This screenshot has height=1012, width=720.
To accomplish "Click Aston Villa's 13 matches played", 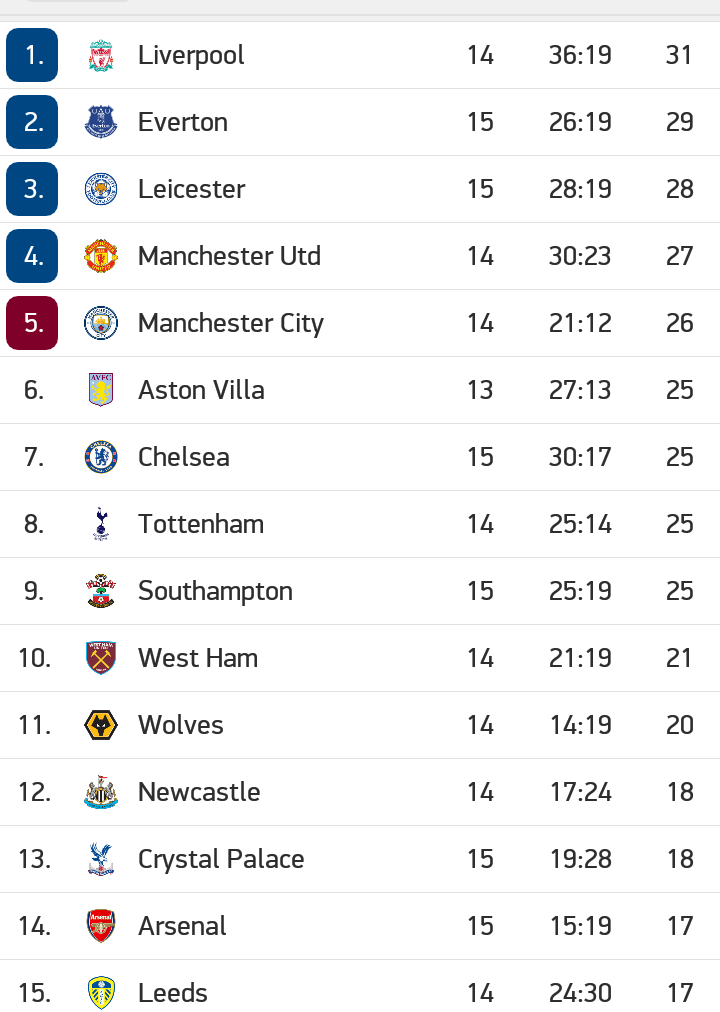I will pyautogui.click(x=480, y=390).
